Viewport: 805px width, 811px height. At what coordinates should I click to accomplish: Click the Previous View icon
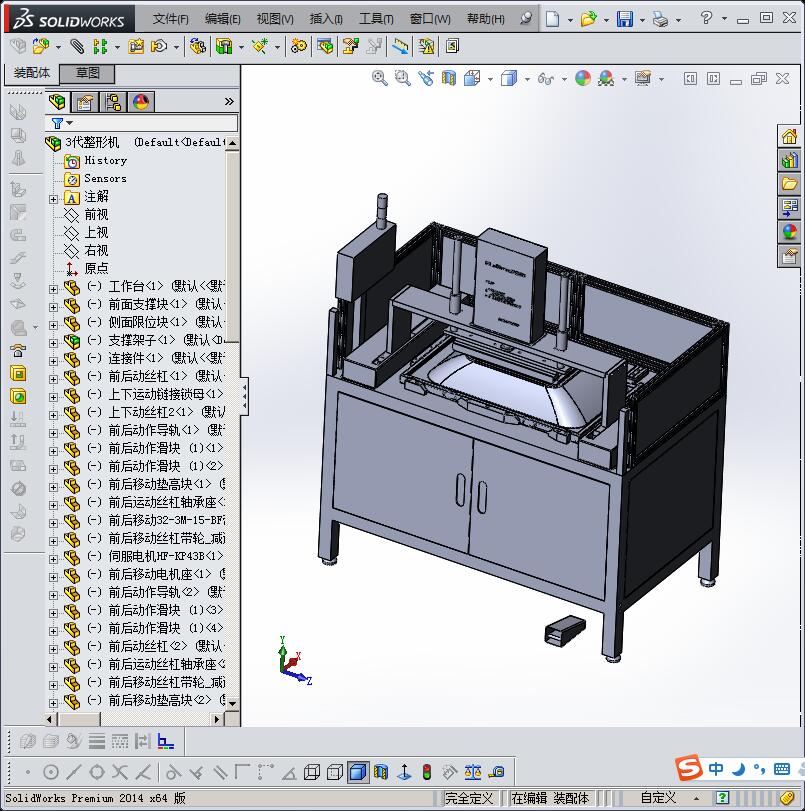point(426,79)
